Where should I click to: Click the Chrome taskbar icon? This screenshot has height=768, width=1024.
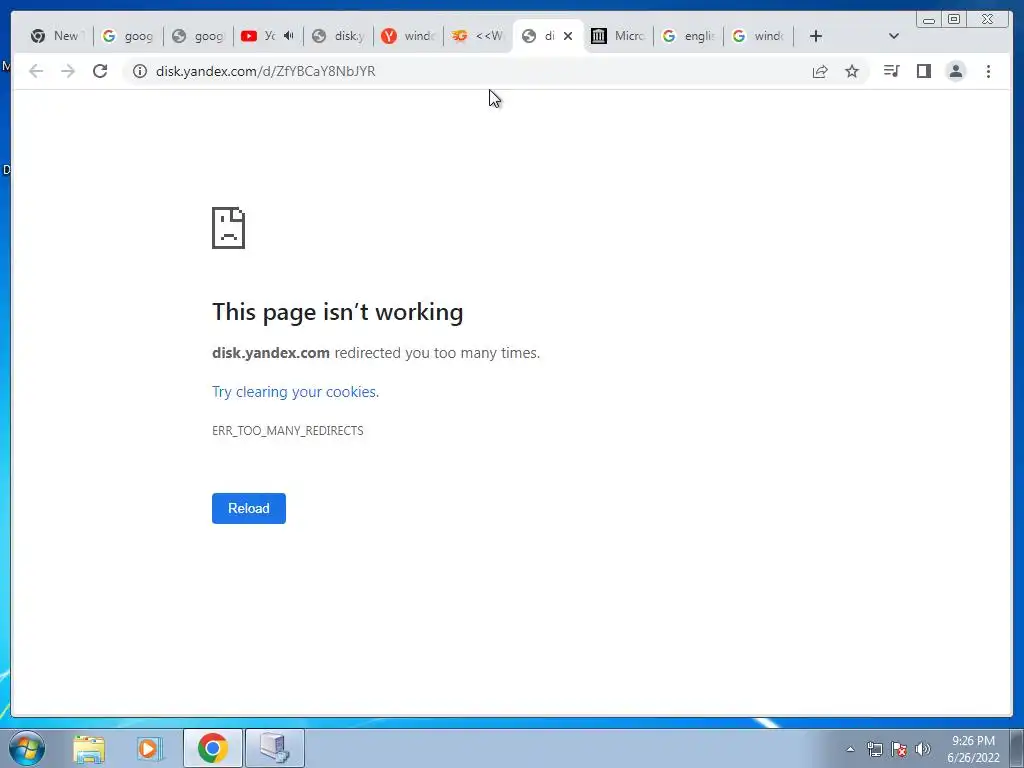tap(213, 748)
